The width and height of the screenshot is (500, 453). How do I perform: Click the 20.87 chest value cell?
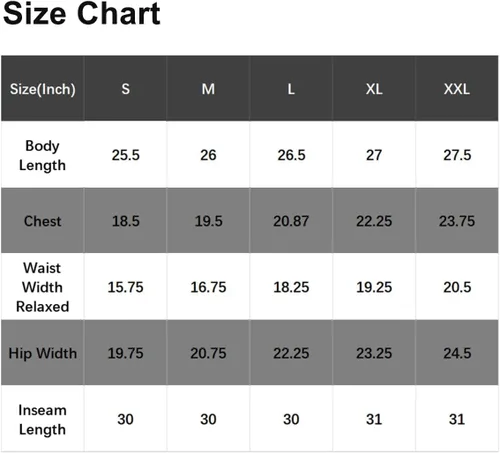291,221
